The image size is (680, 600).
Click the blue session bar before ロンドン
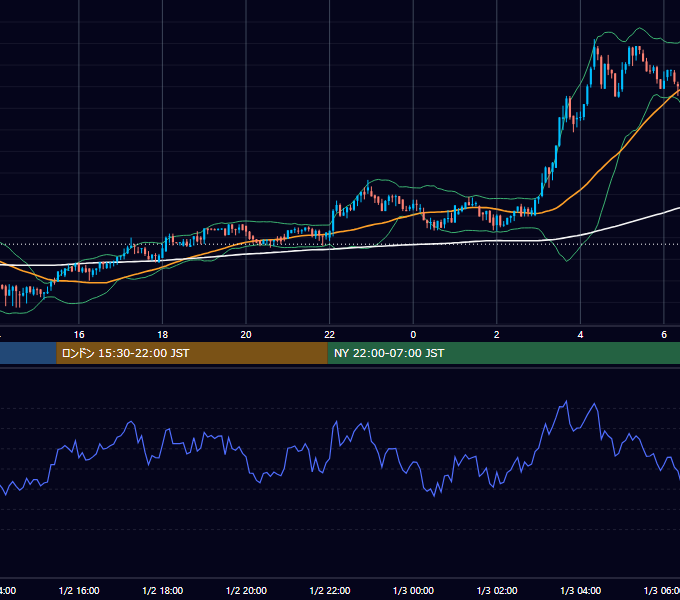pos(28,353)
